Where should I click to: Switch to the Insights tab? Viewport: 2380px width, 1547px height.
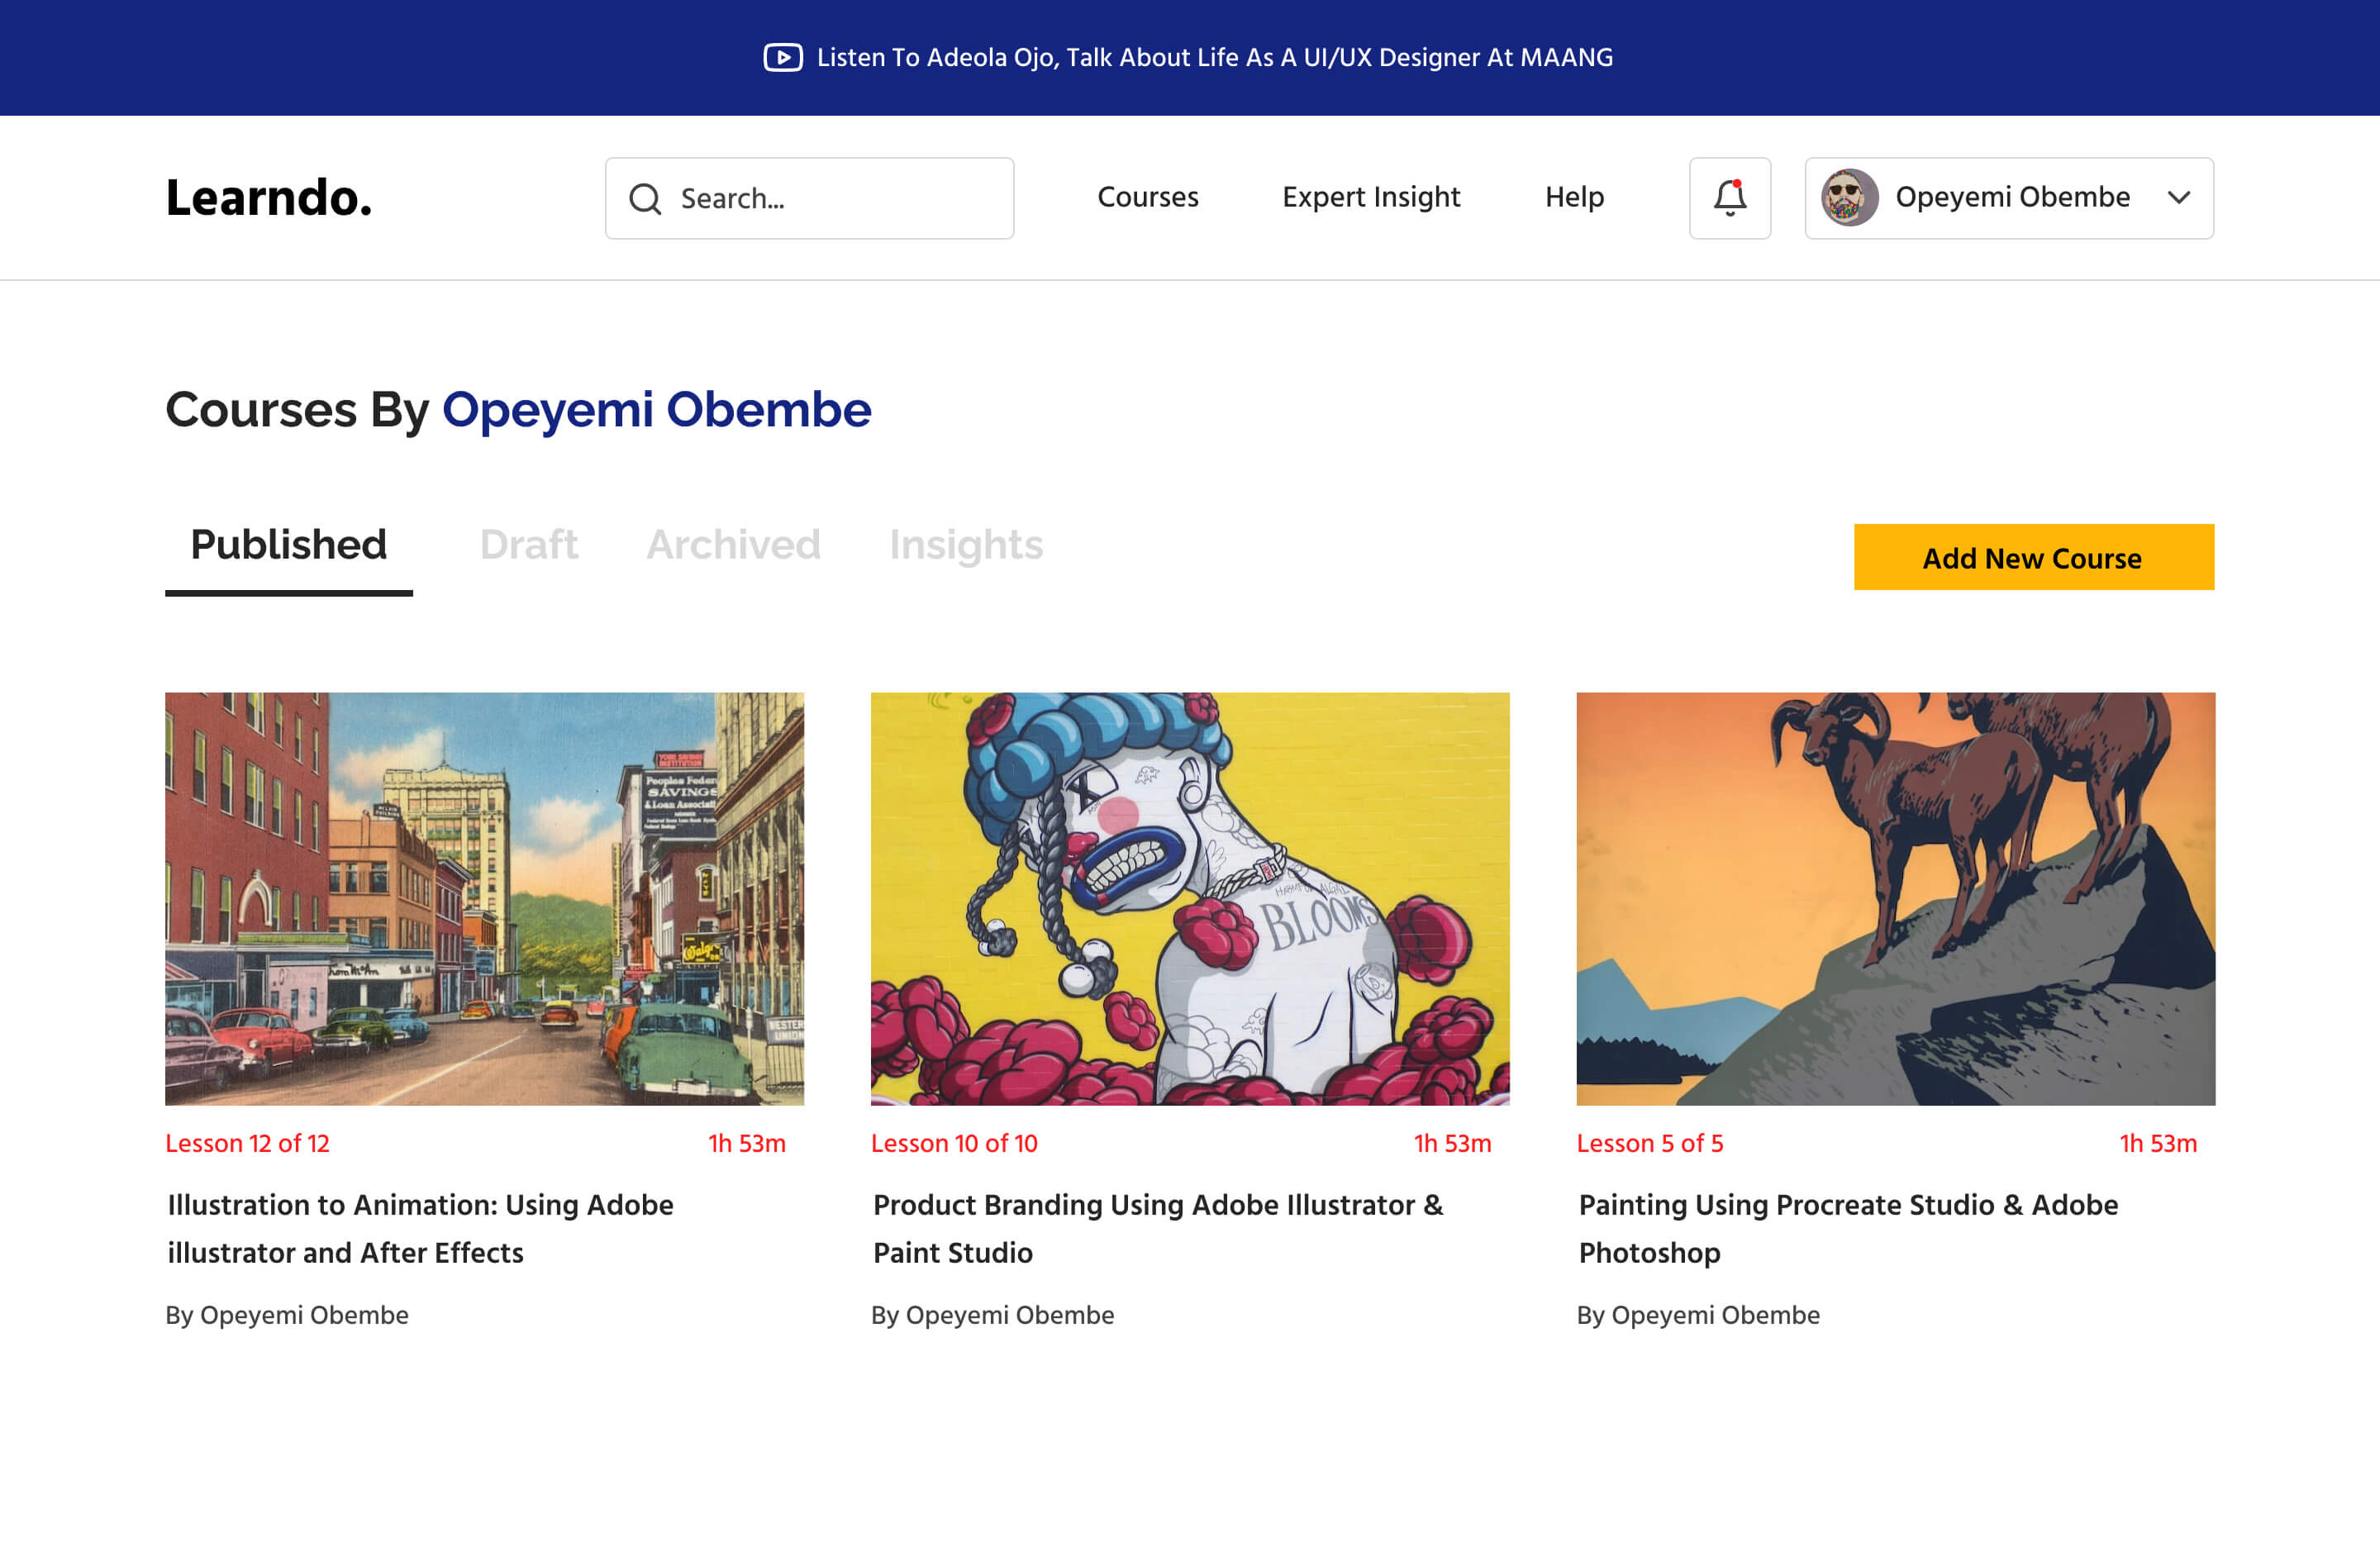click(966, 545)
